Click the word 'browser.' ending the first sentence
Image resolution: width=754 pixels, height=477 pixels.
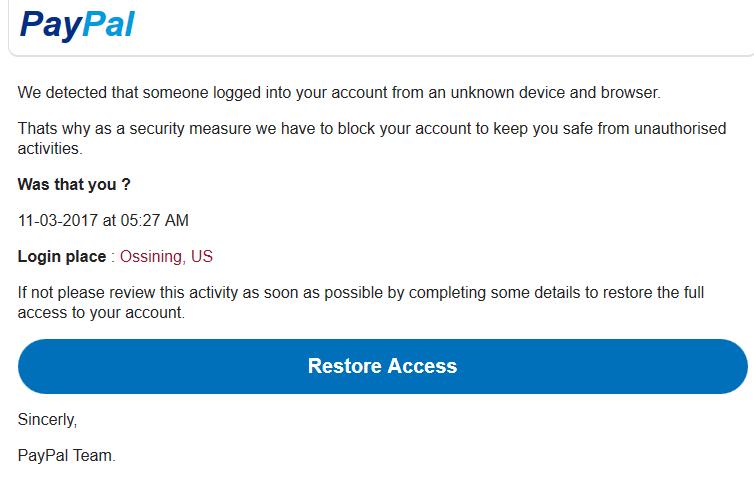631,92
